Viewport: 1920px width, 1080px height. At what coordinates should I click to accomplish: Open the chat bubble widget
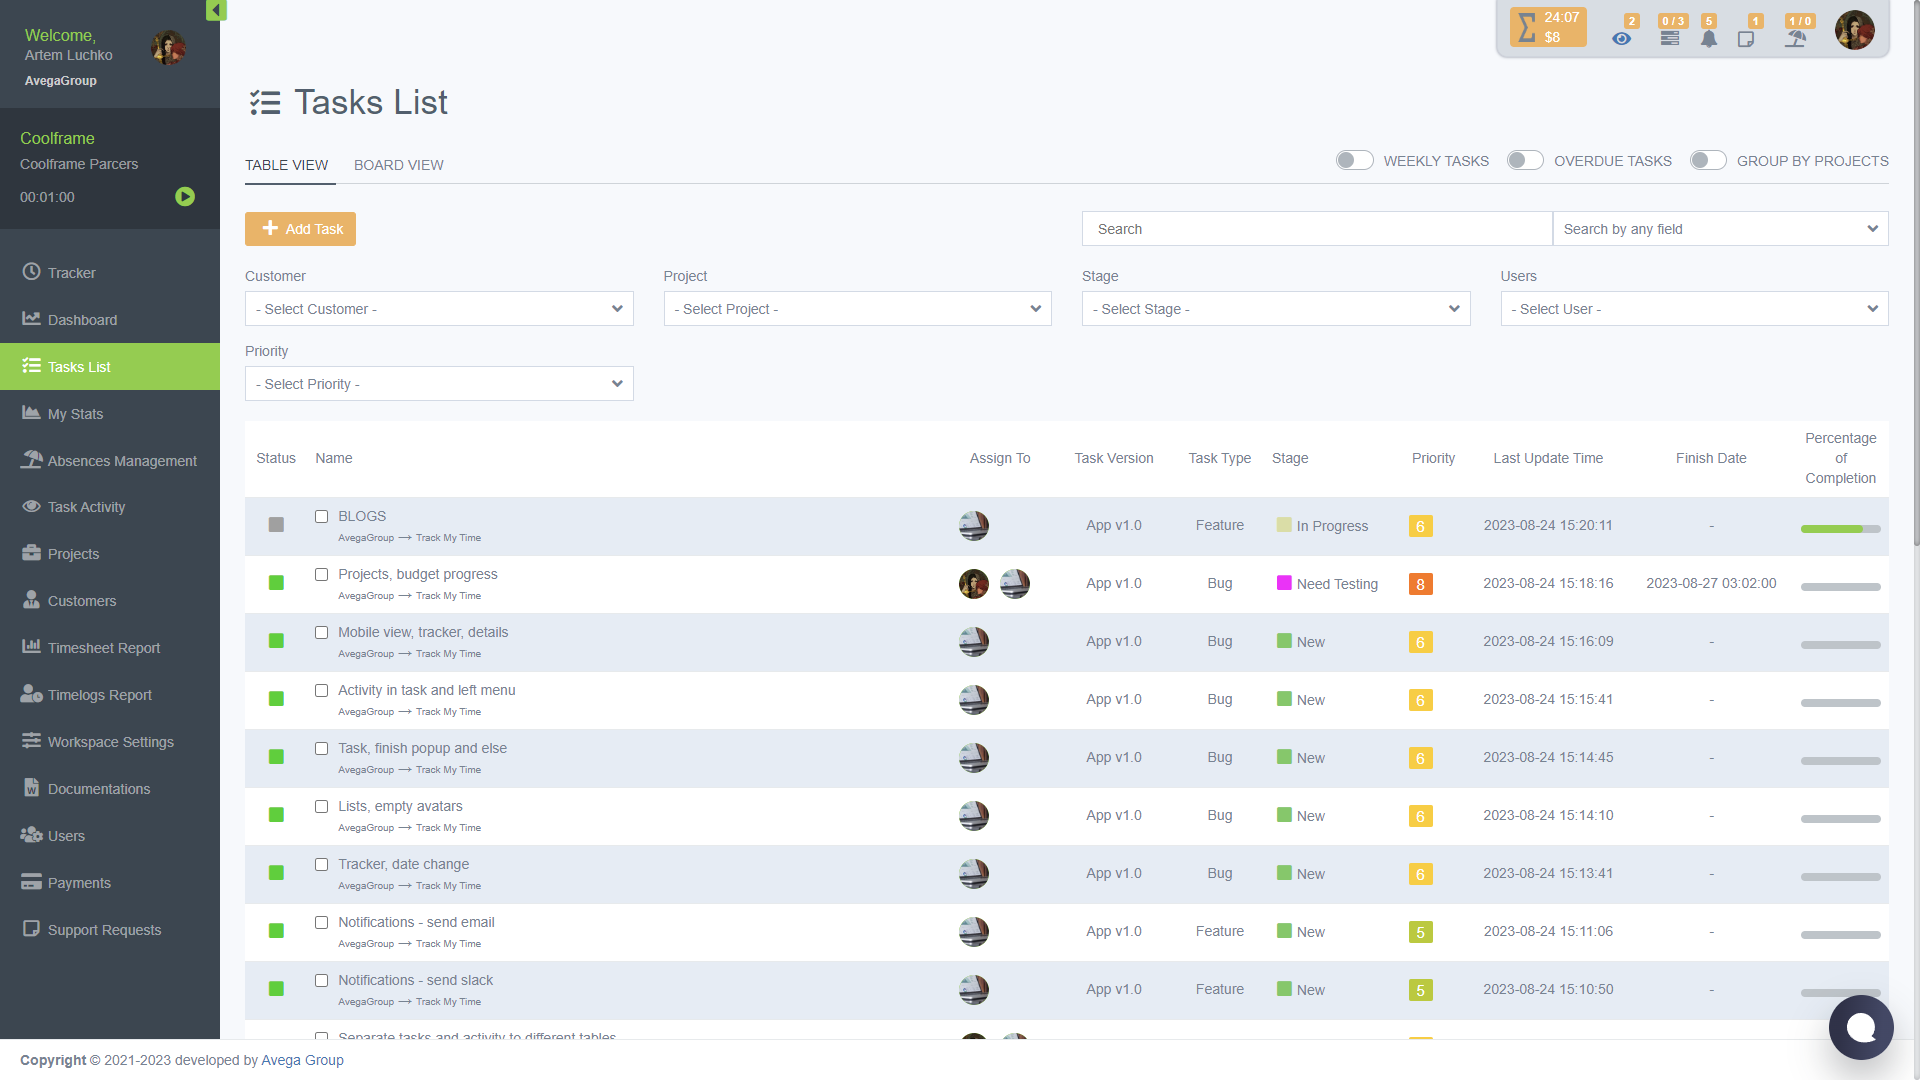tap(1860, 1027)
